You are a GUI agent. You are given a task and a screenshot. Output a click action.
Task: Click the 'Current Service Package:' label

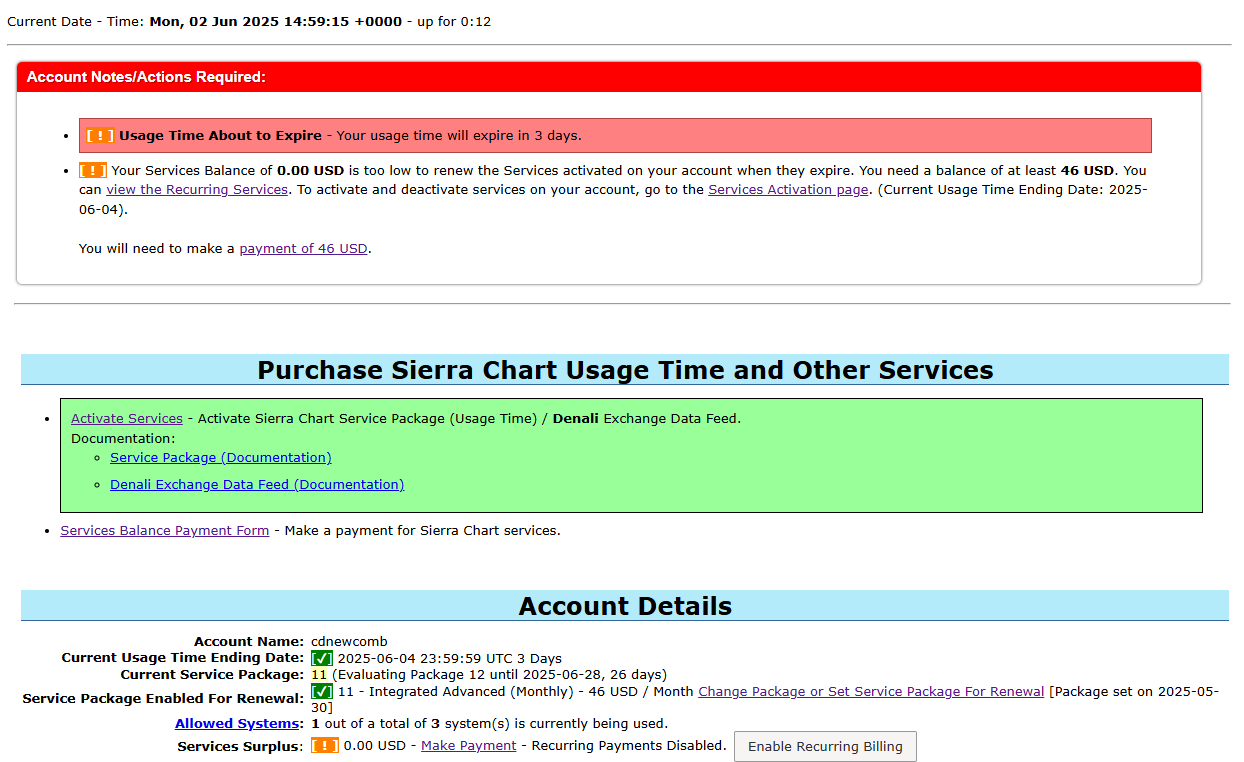coord(212,674)
